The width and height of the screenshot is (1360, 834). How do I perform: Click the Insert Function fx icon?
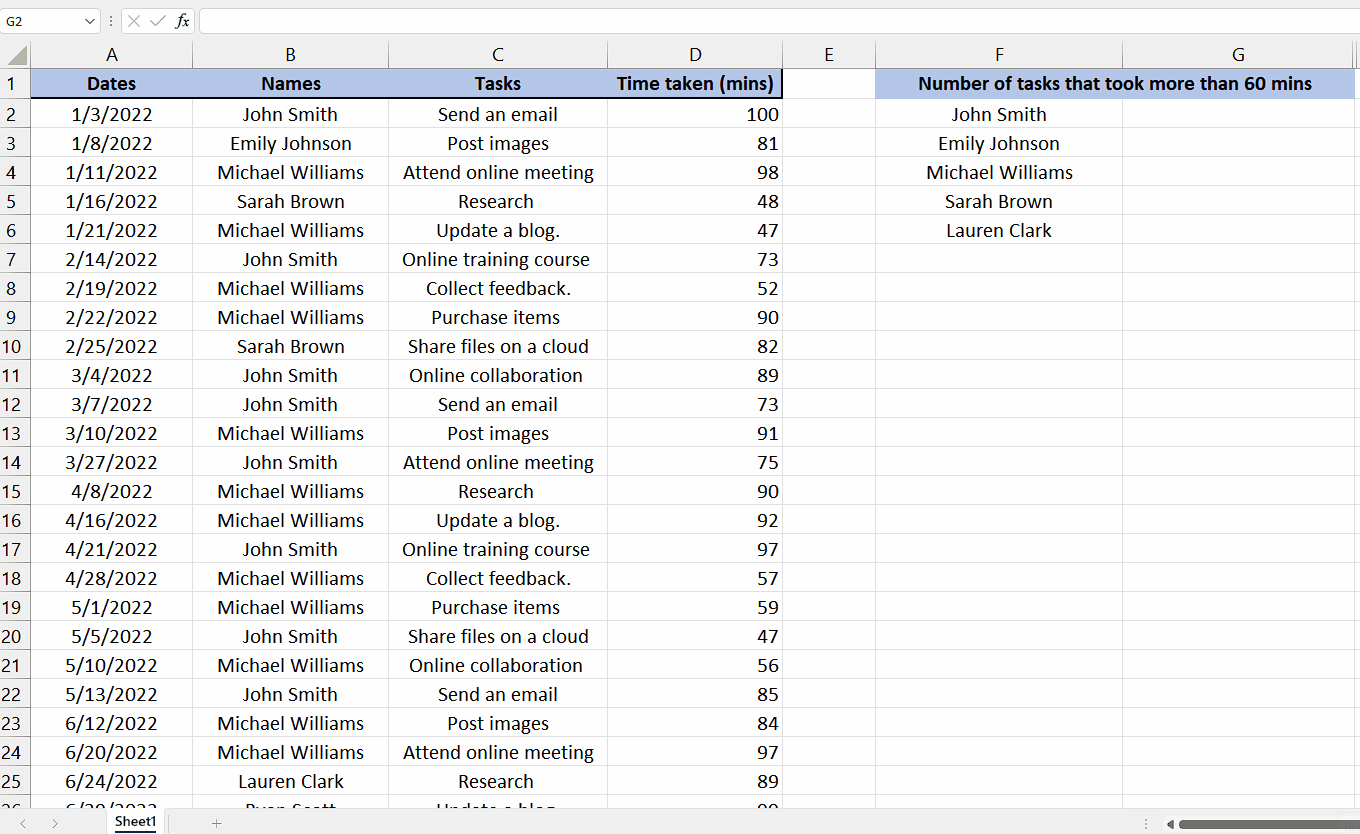[x=182, y=21]
